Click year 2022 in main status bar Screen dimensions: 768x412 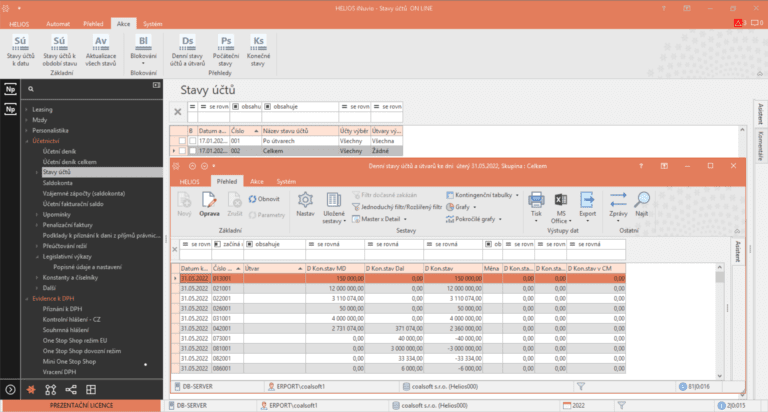click(574, 405)
